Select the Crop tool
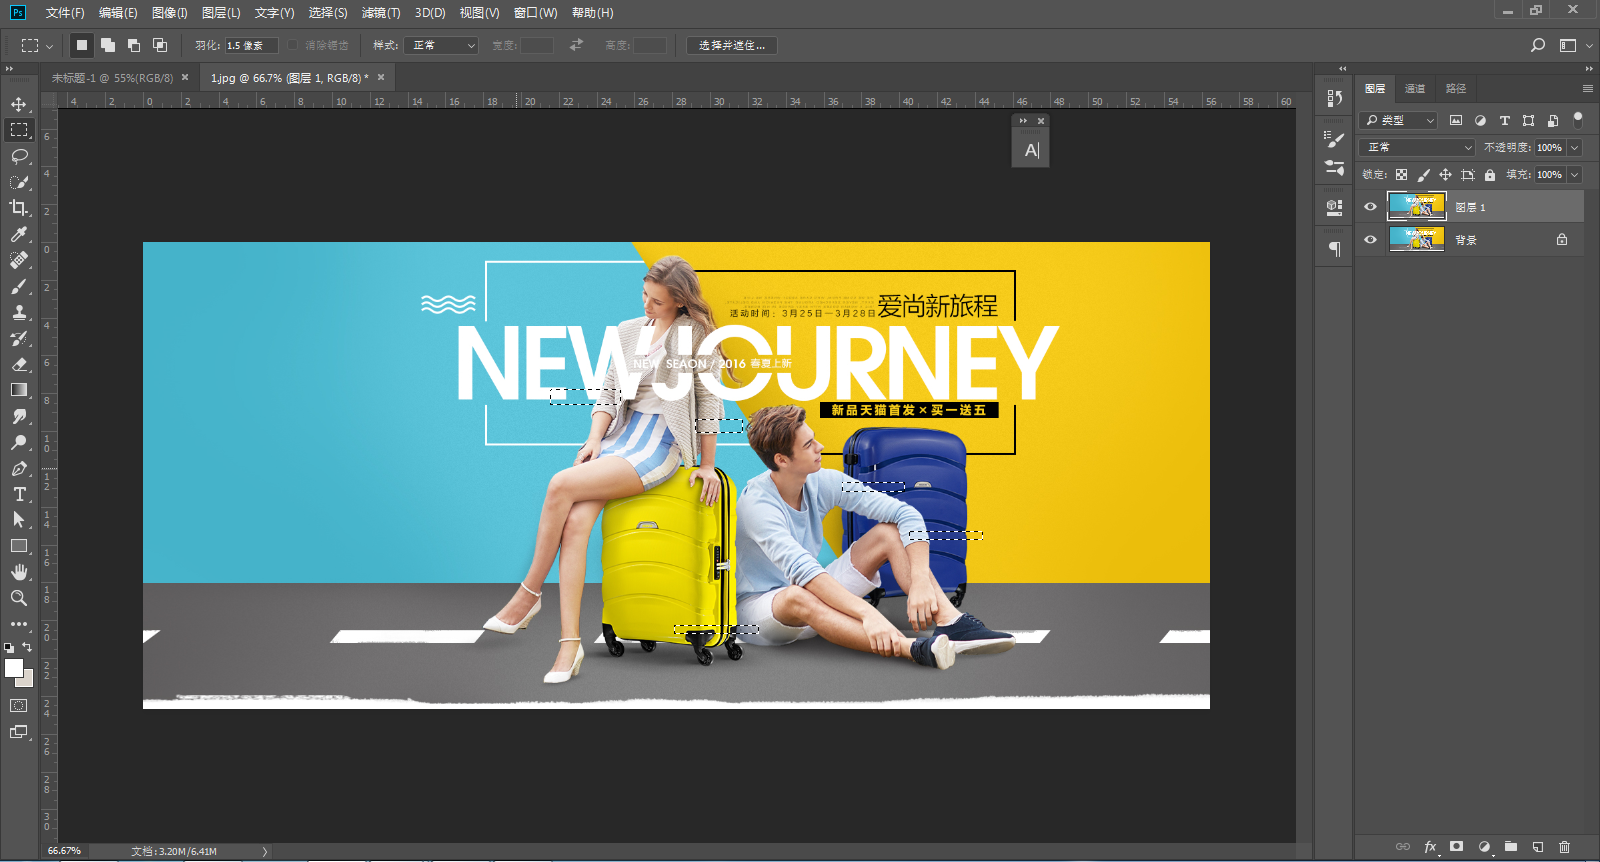1600x862 pixels. click(x=19, y=208)
